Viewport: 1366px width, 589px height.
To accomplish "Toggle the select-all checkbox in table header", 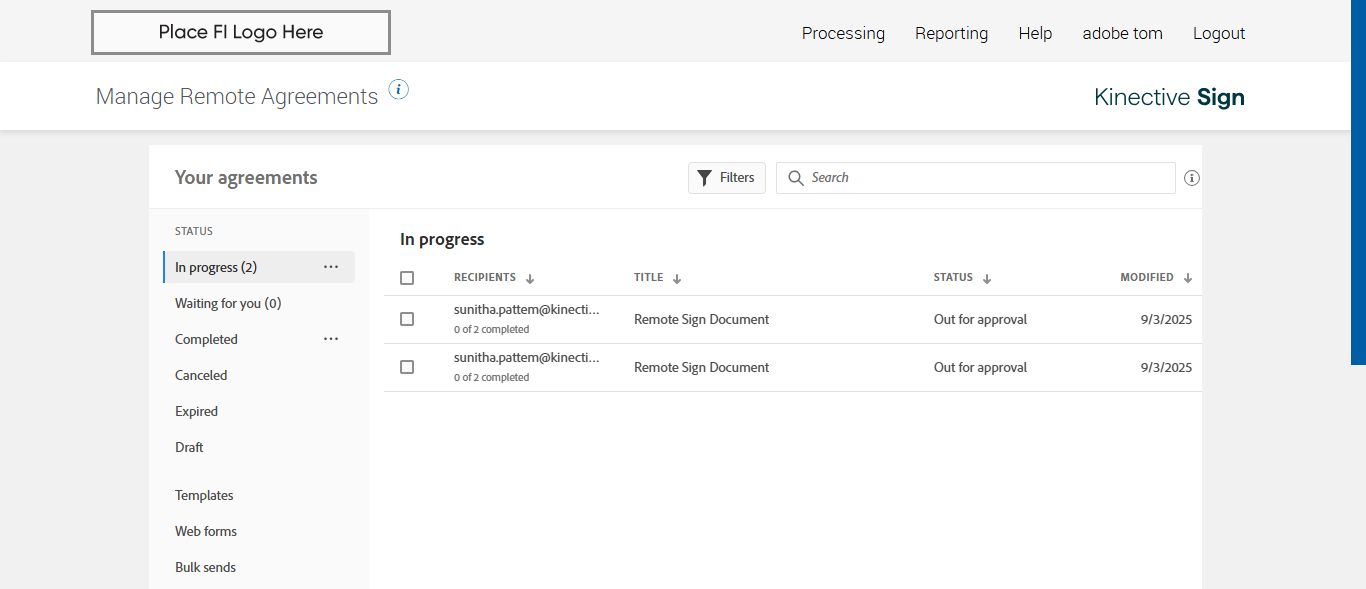I will click(407, 278).
